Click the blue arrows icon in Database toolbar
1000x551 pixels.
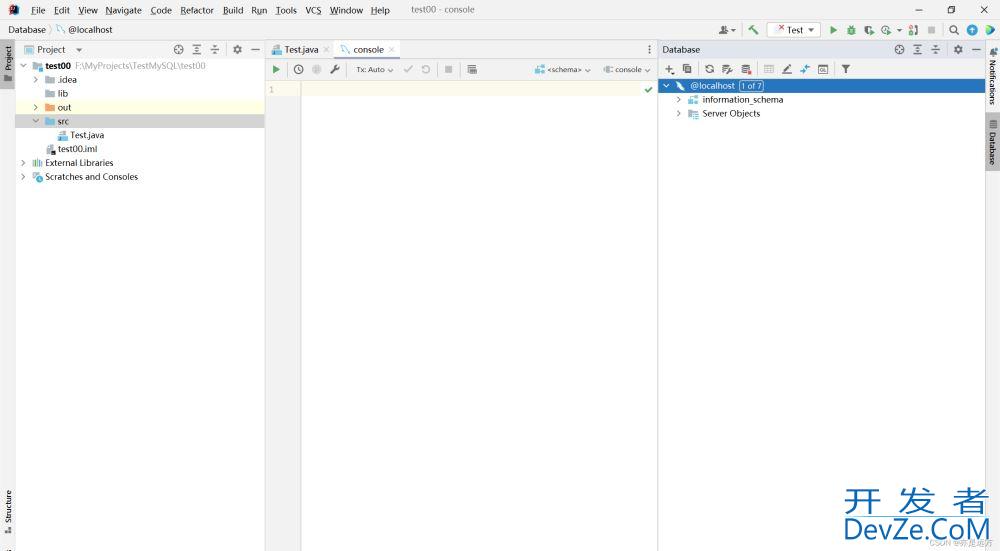805,69
